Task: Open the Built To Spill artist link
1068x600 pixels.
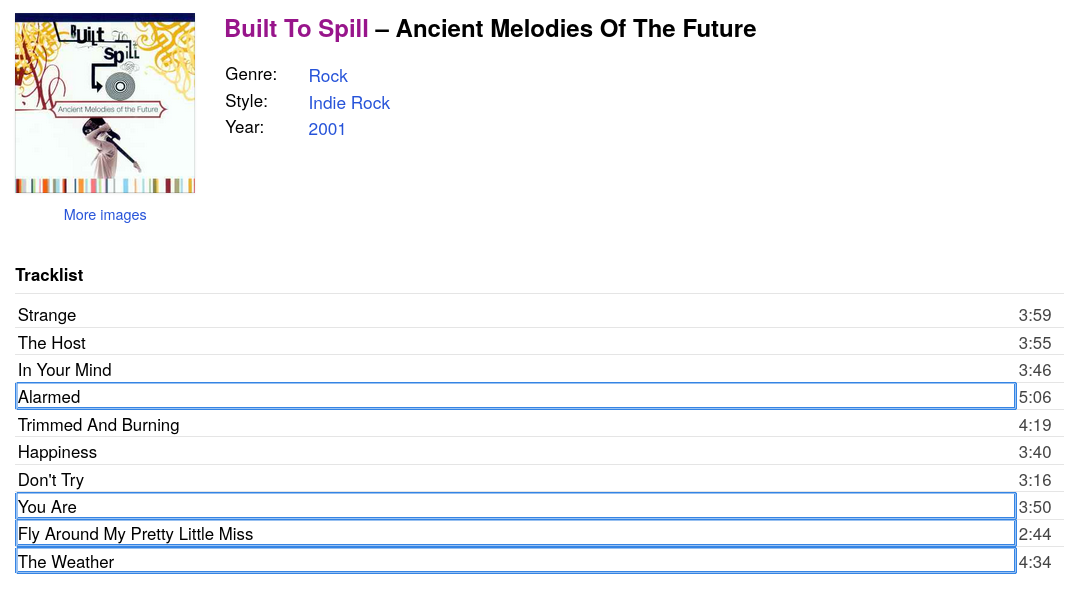Action: pyautogui.click(x=297, y=29)
